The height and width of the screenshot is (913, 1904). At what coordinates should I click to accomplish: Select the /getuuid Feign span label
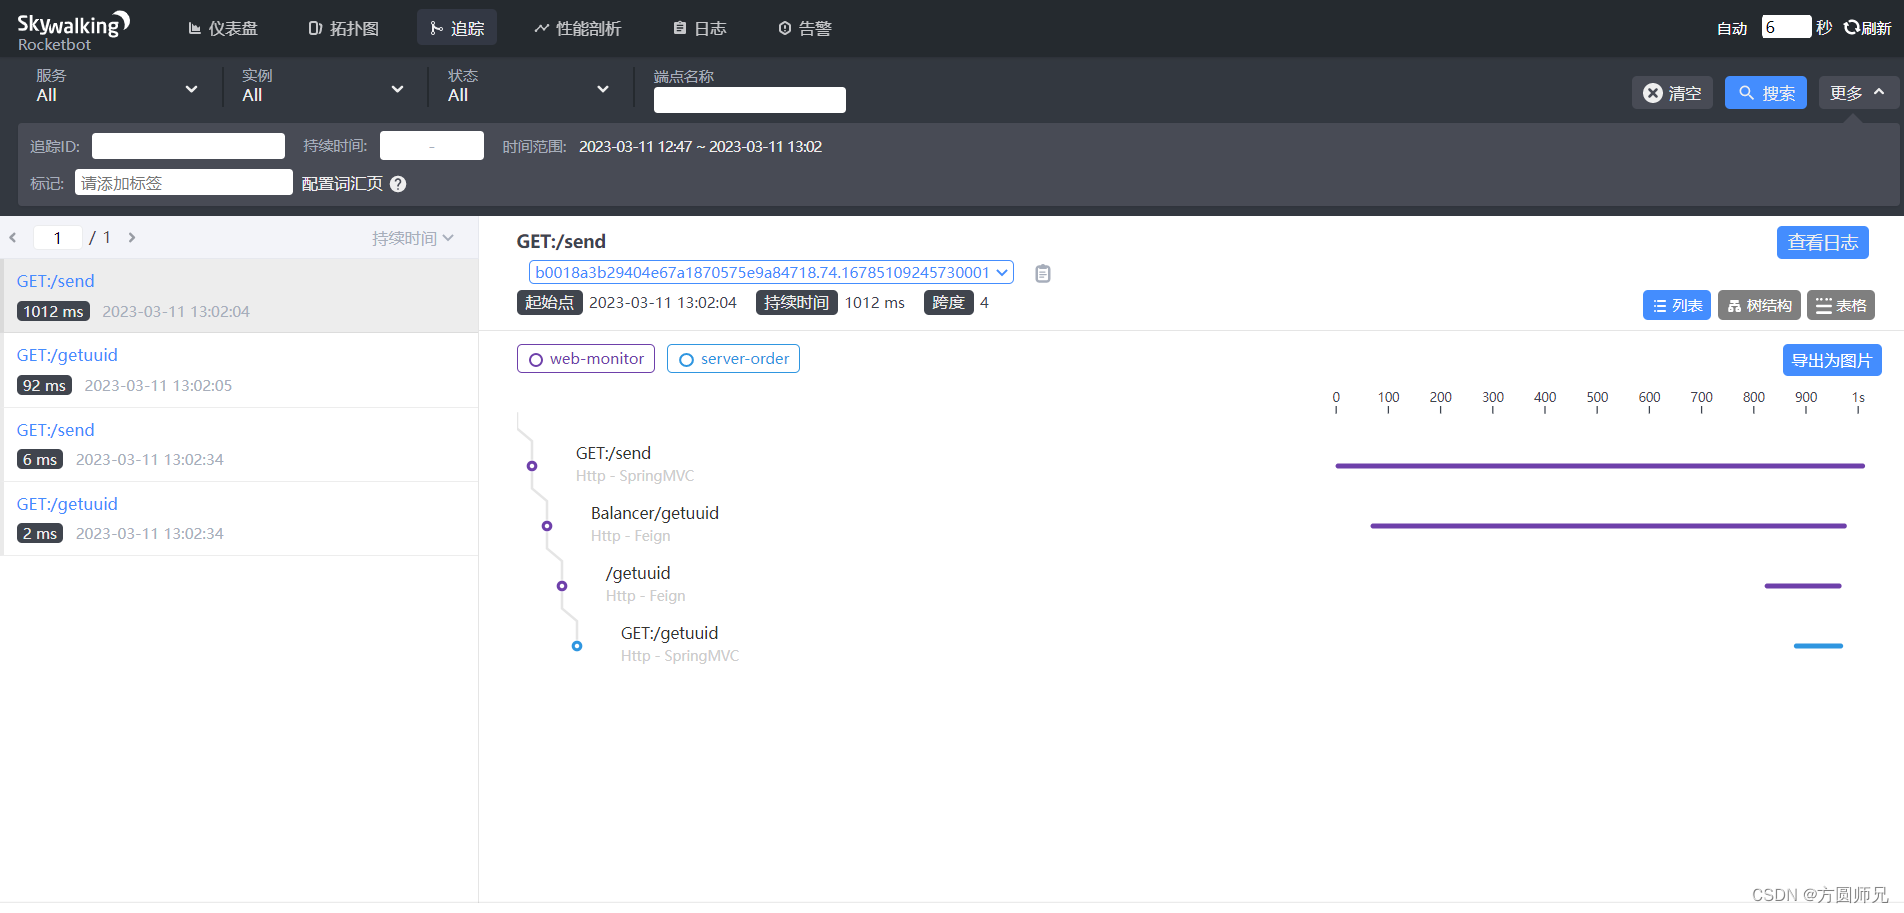click(638, 573)
